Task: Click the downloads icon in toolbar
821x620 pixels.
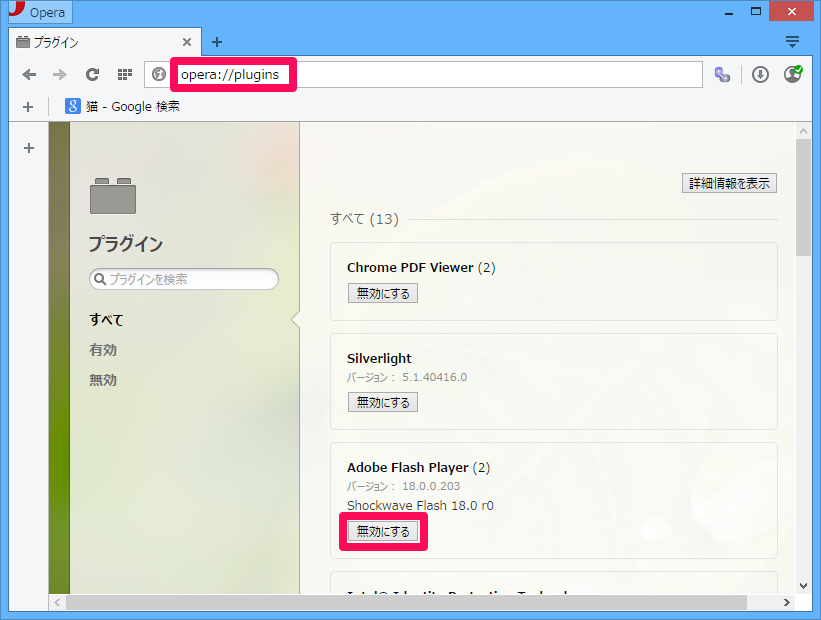Action: coord(760,75)
